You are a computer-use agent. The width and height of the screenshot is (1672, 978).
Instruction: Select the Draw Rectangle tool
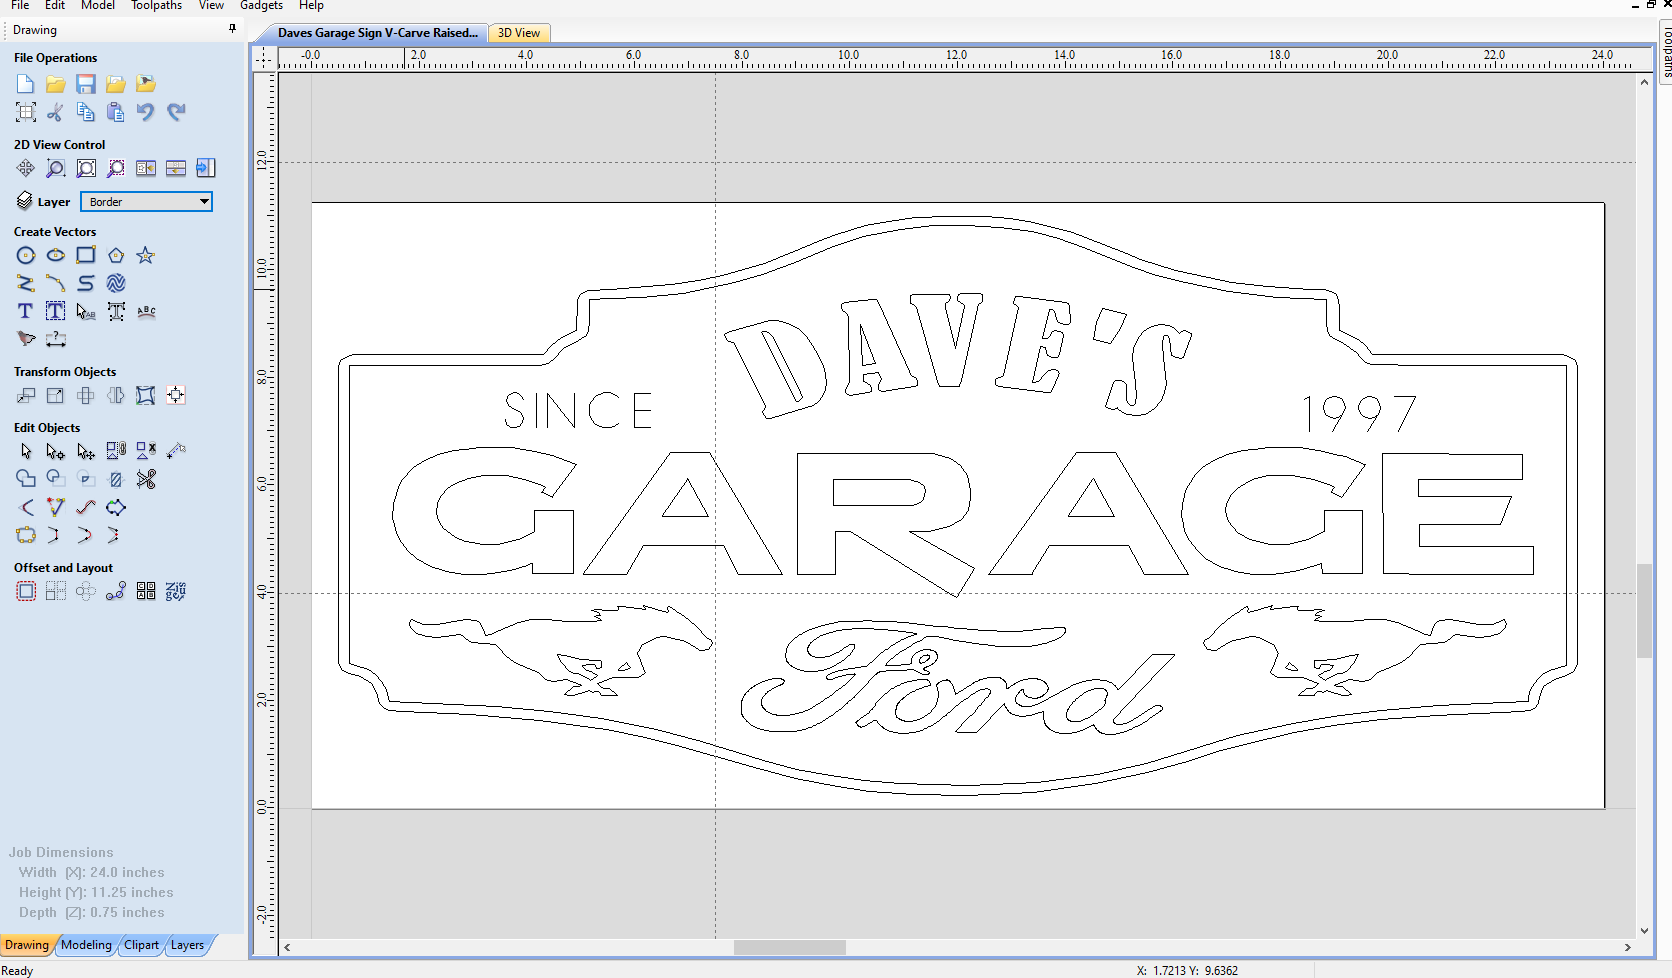tap(86, 256)
